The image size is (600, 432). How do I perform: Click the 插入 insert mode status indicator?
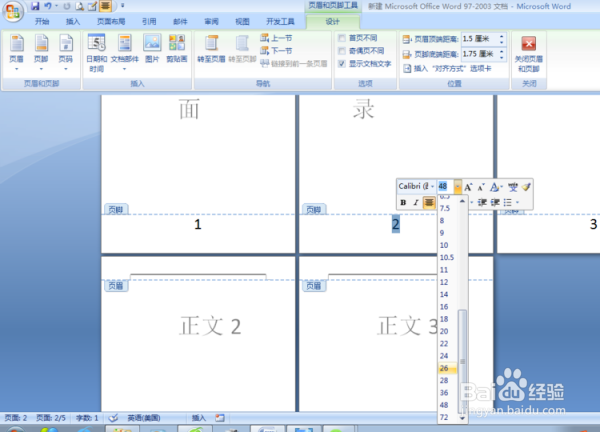[x=199, y=418]
